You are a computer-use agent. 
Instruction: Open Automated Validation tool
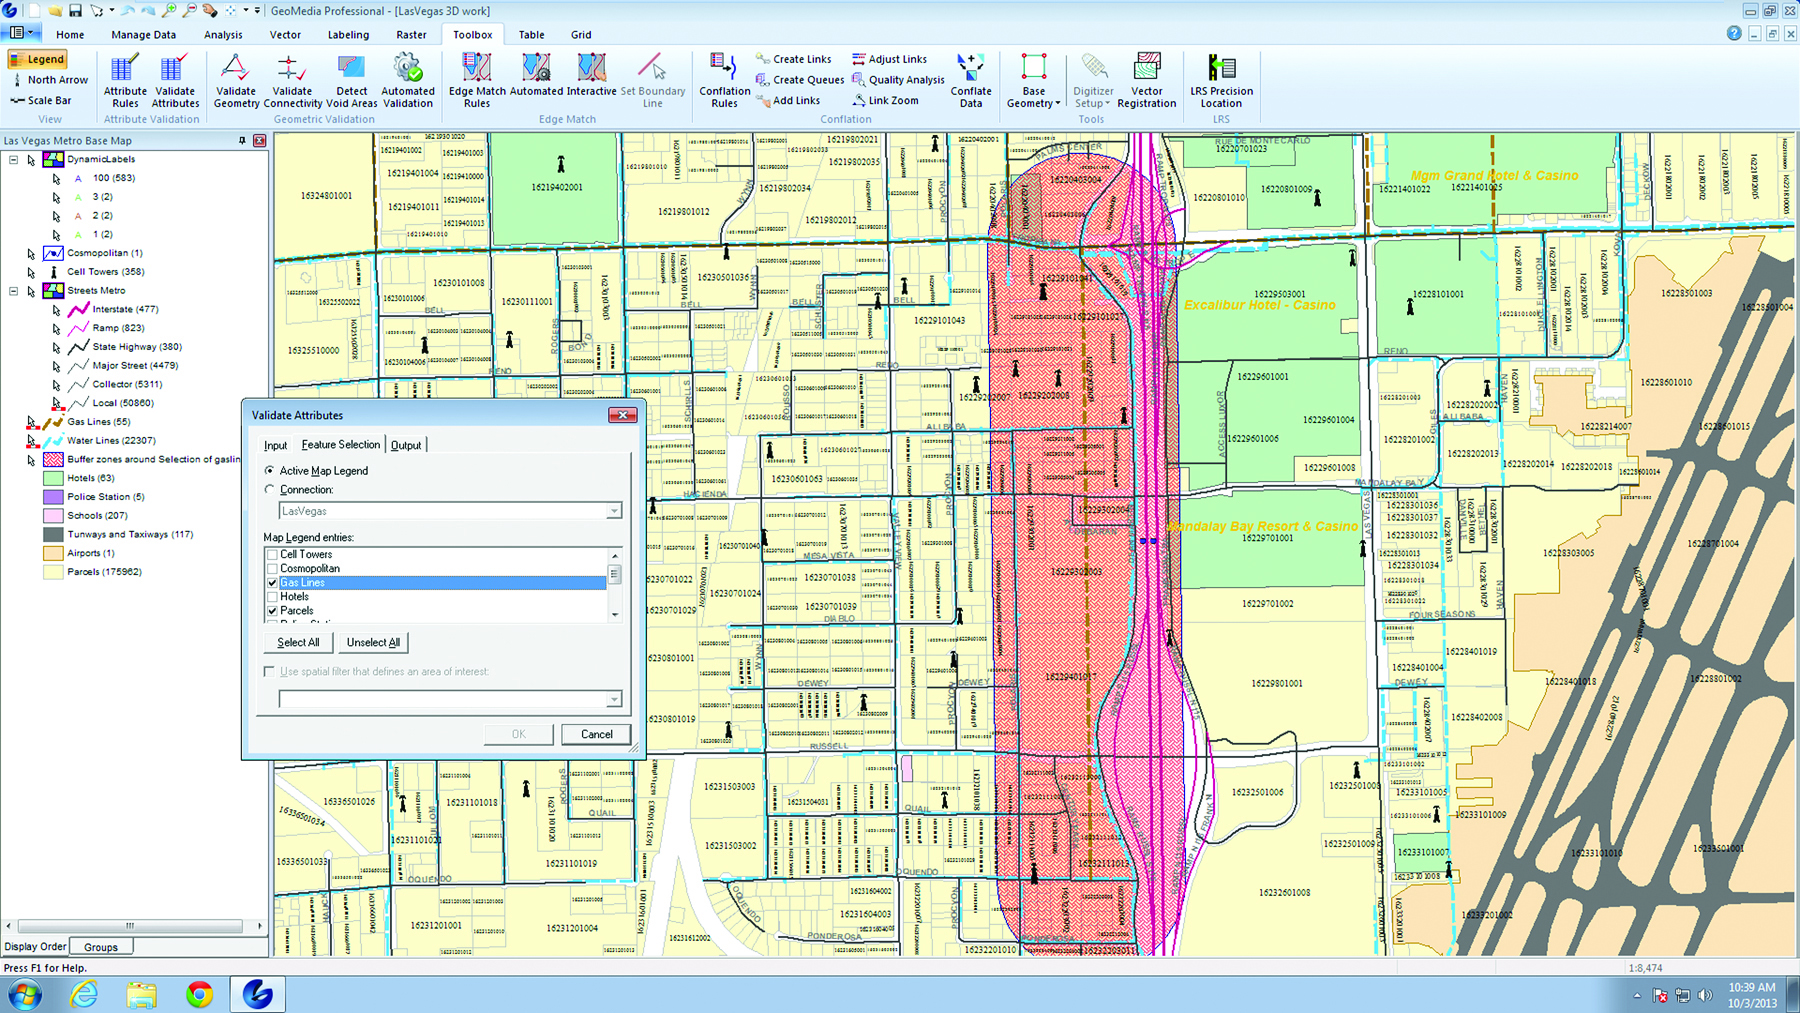click(408, 81)
